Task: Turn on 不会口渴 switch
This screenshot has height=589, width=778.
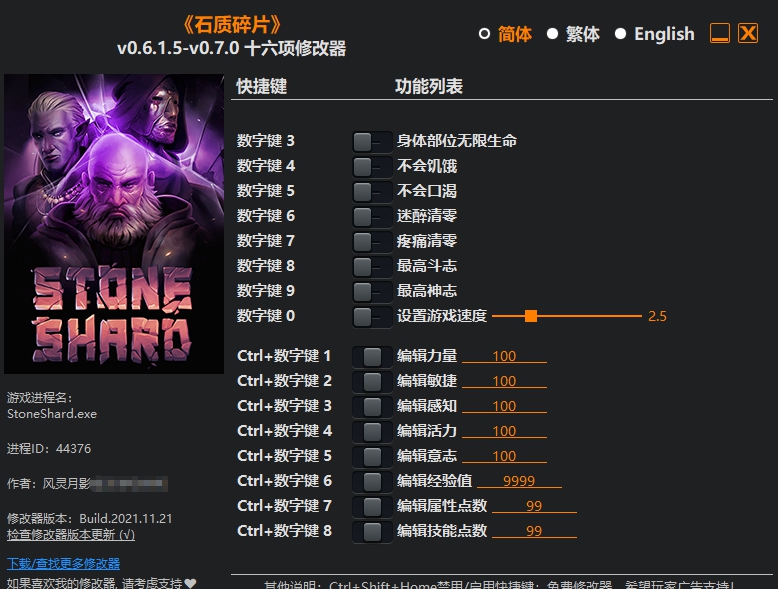Action: (x=372, y=192)
